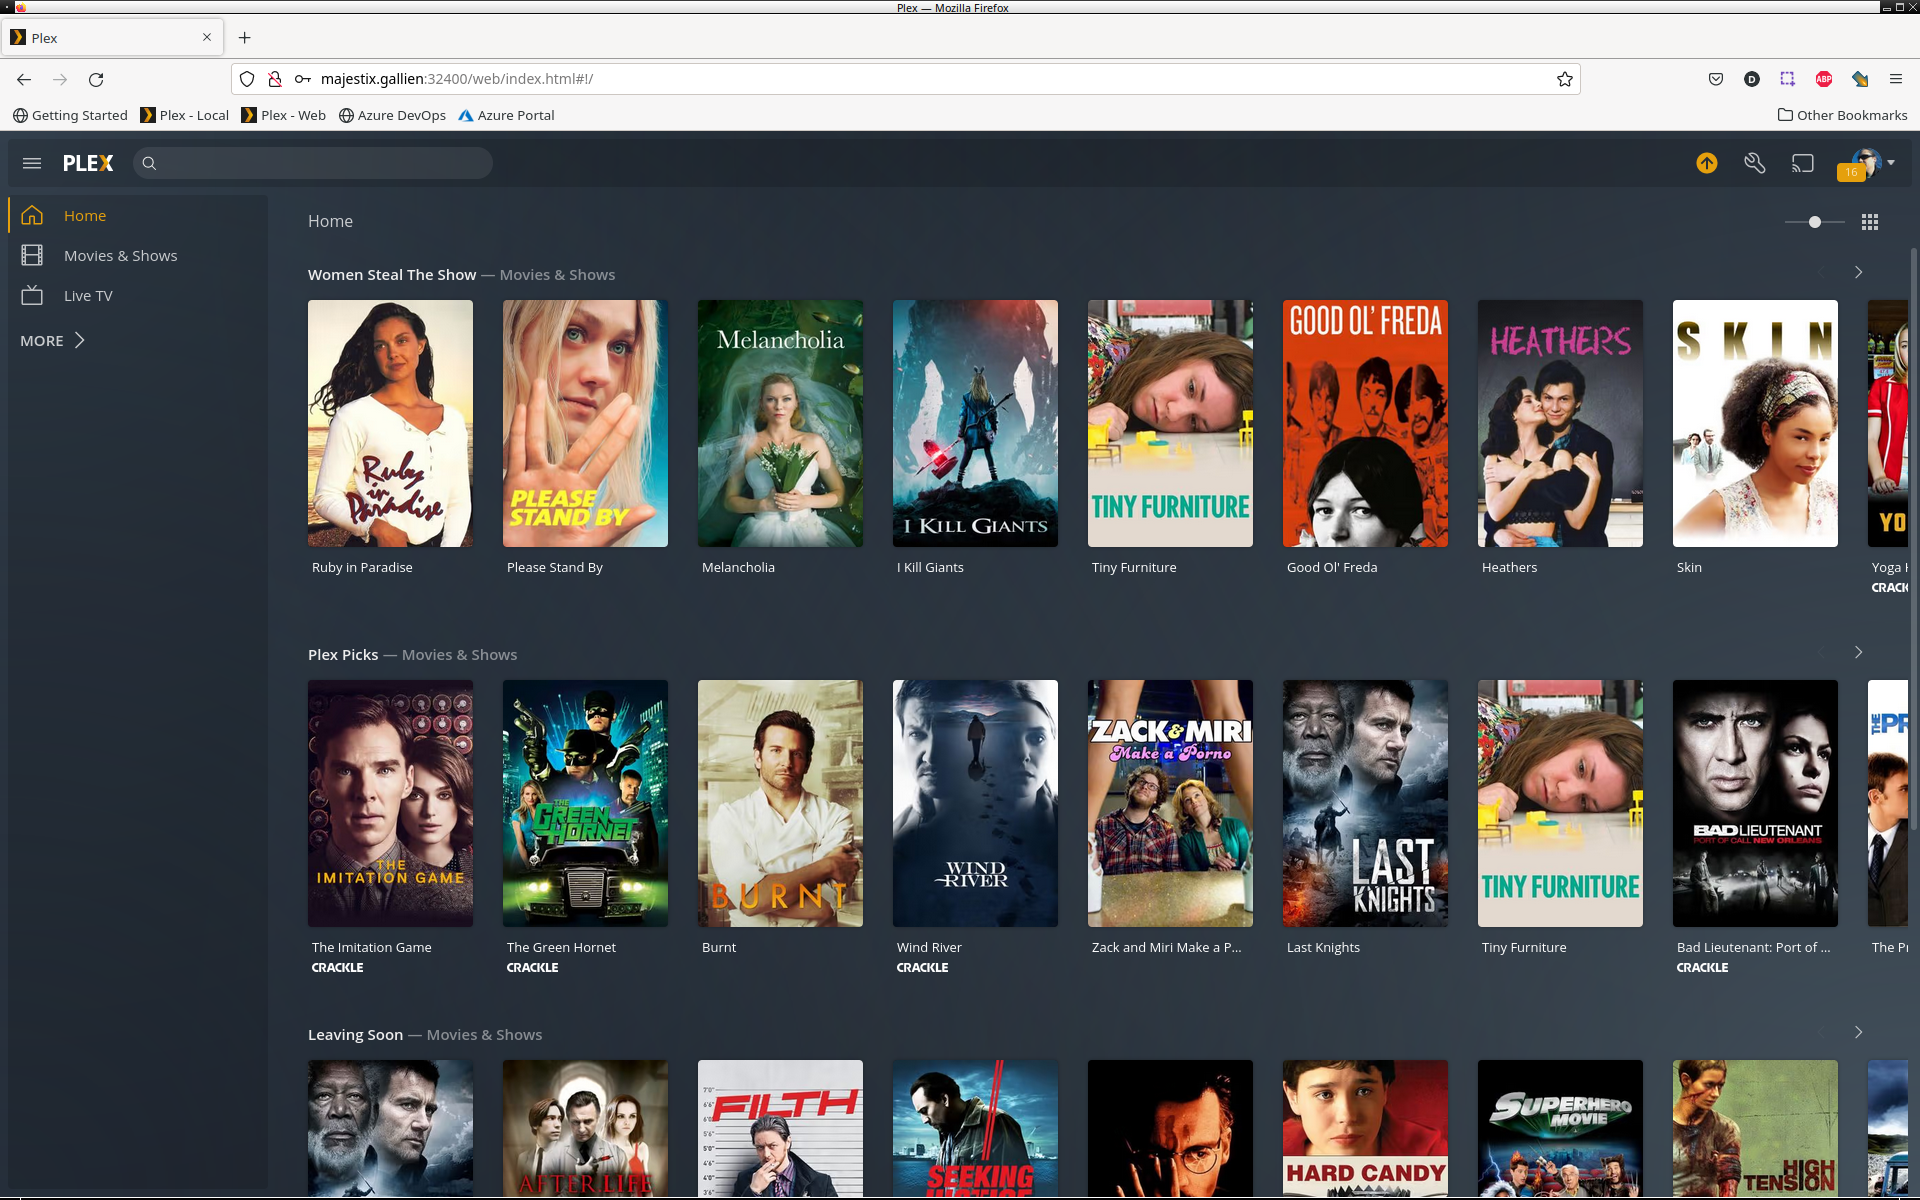Adjust the poster size slider
Screen dimensions: 1920x1200
1815,222
